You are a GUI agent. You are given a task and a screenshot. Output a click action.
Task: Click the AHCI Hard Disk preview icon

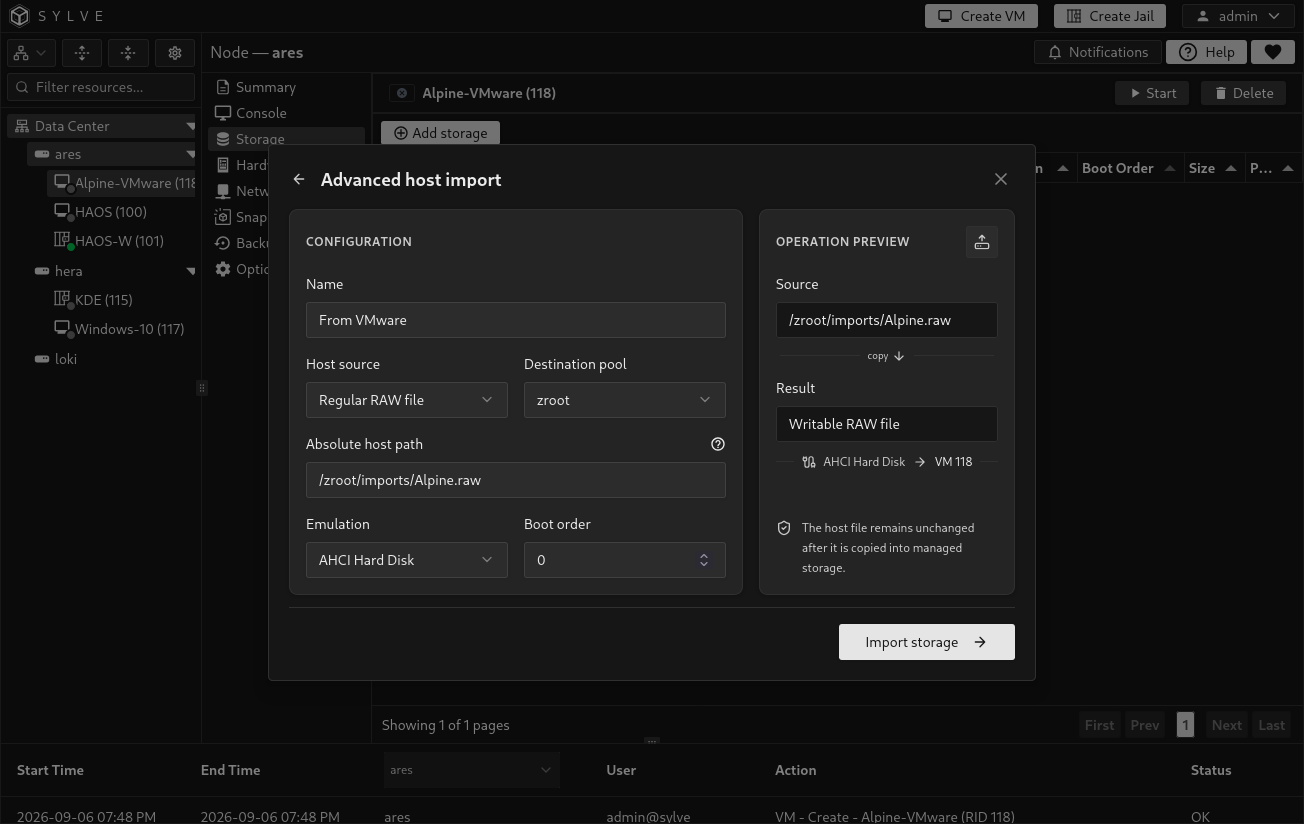point(809,462)
